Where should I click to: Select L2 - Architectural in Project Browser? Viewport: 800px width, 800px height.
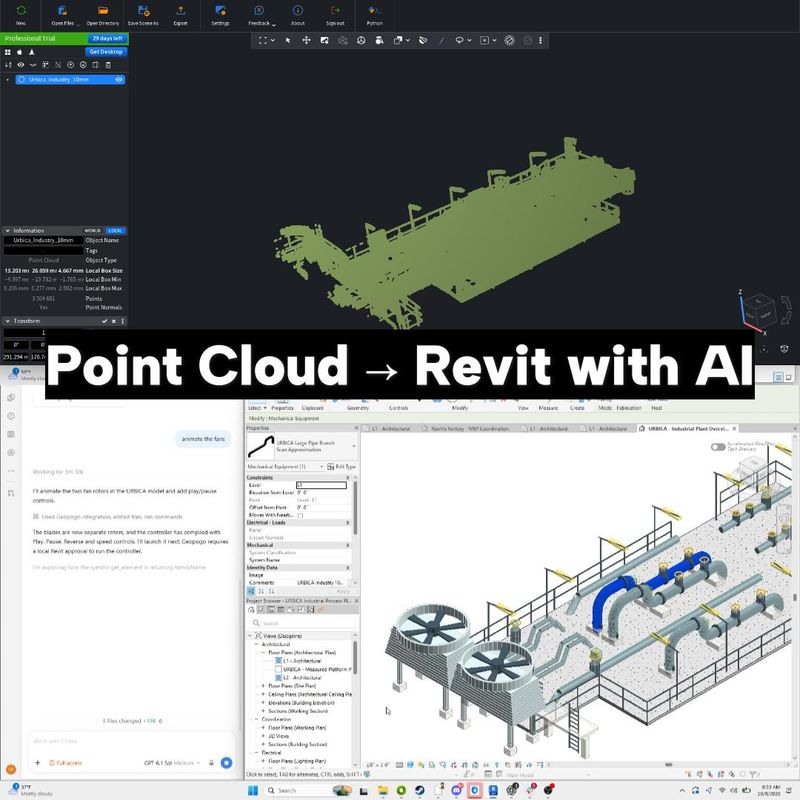[302, 678]
